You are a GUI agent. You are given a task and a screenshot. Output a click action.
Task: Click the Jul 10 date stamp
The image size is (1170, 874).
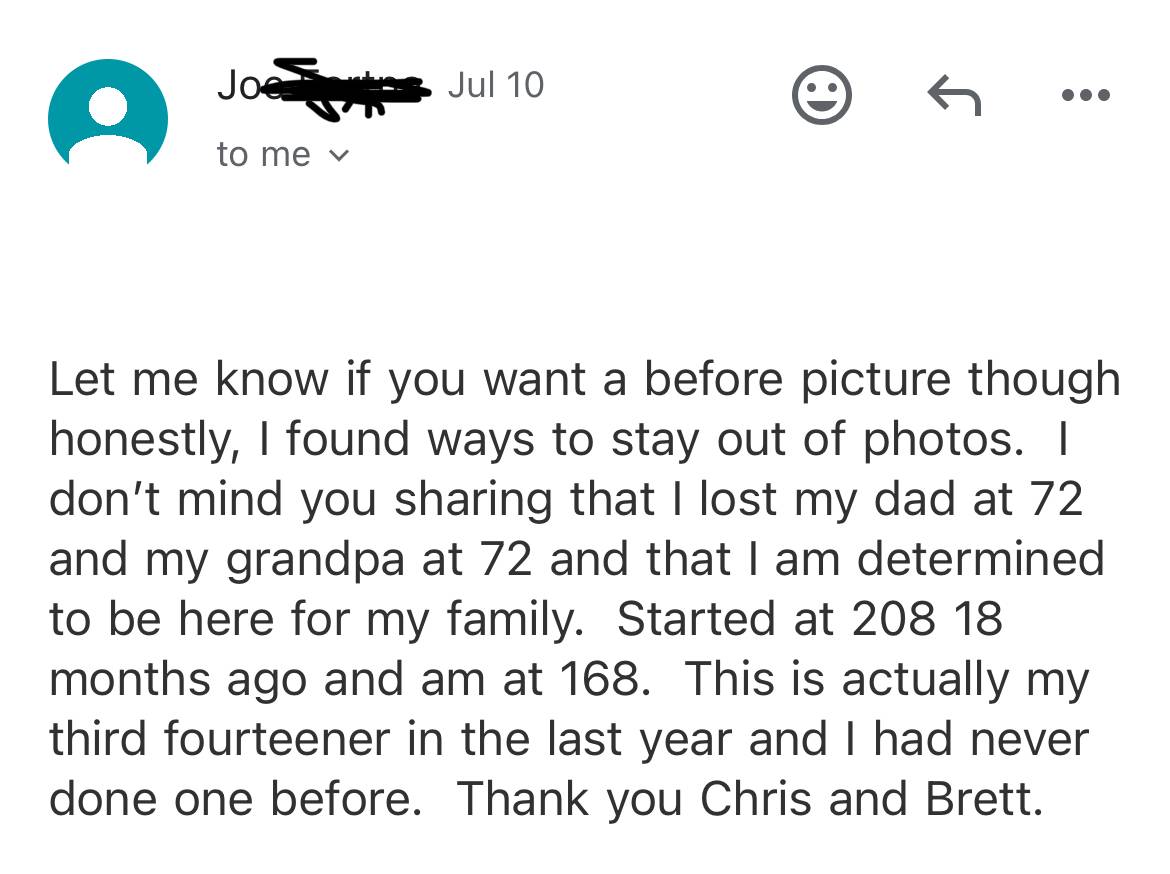495,85
